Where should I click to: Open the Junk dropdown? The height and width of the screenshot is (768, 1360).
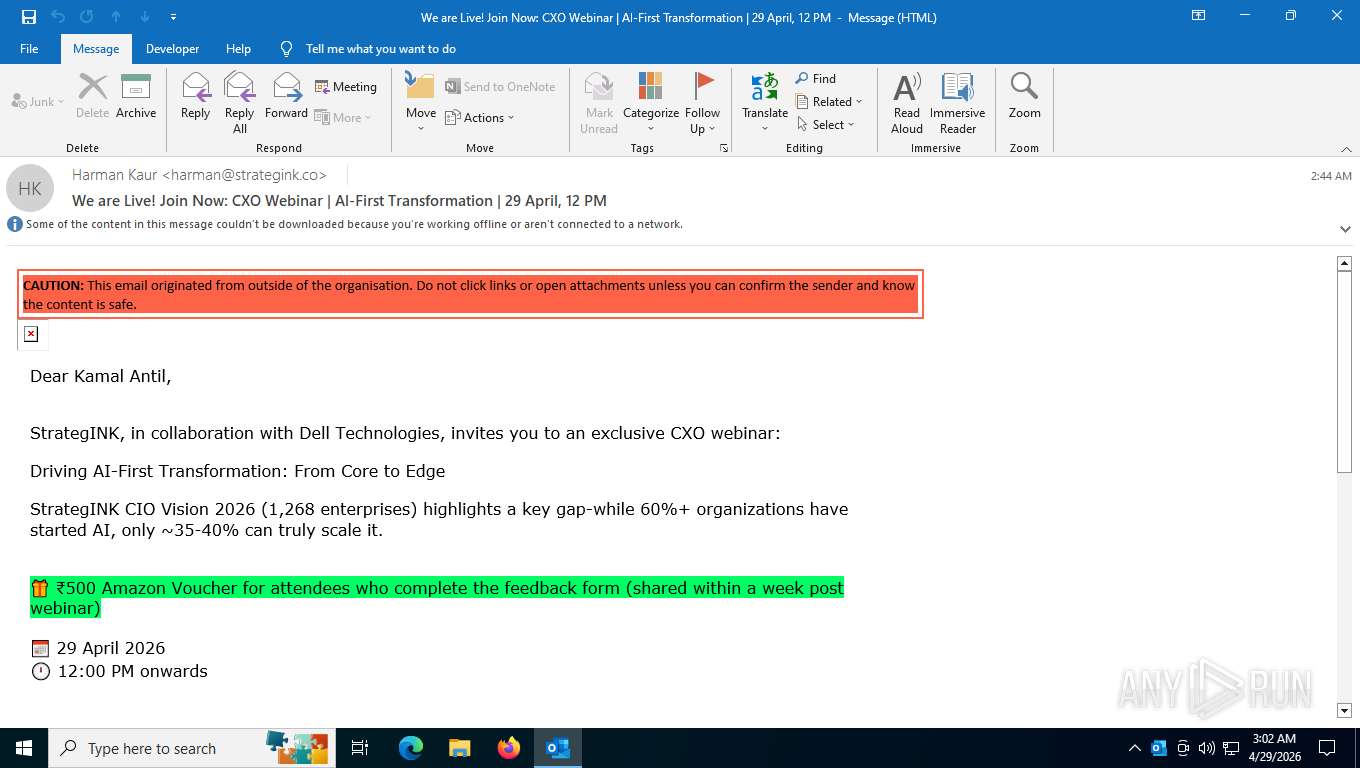pyautogui.click(x=38, y=102)
